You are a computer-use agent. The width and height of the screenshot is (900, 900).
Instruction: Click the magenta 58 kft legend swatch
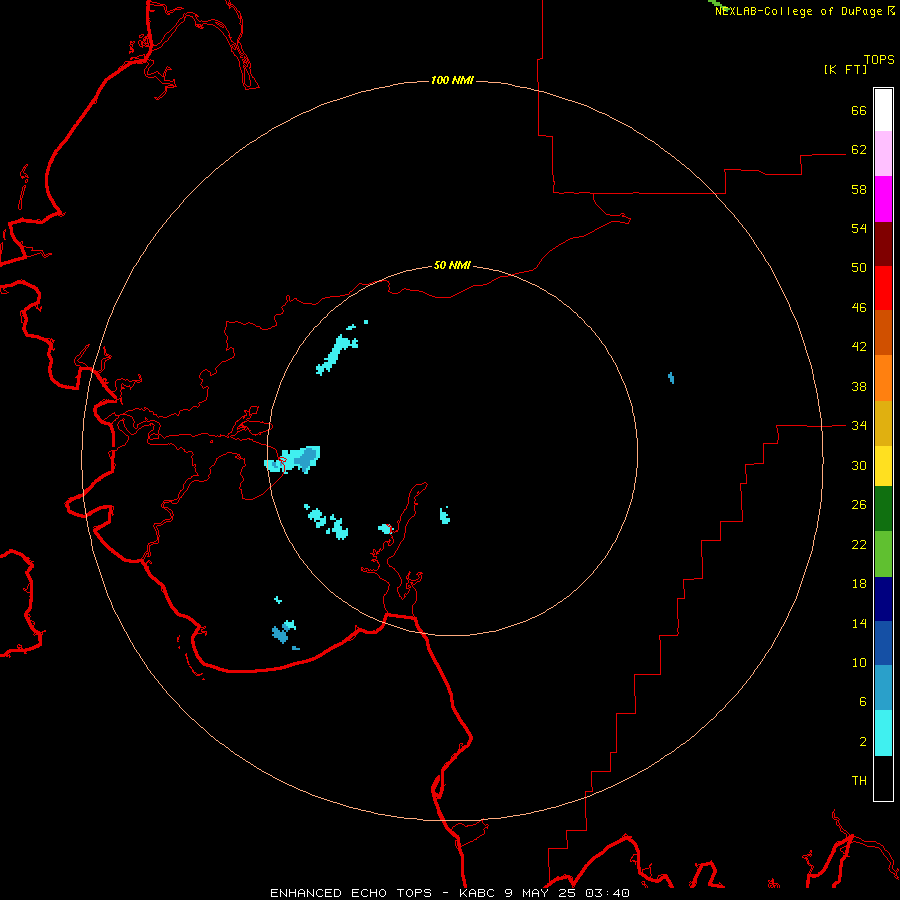883,199
